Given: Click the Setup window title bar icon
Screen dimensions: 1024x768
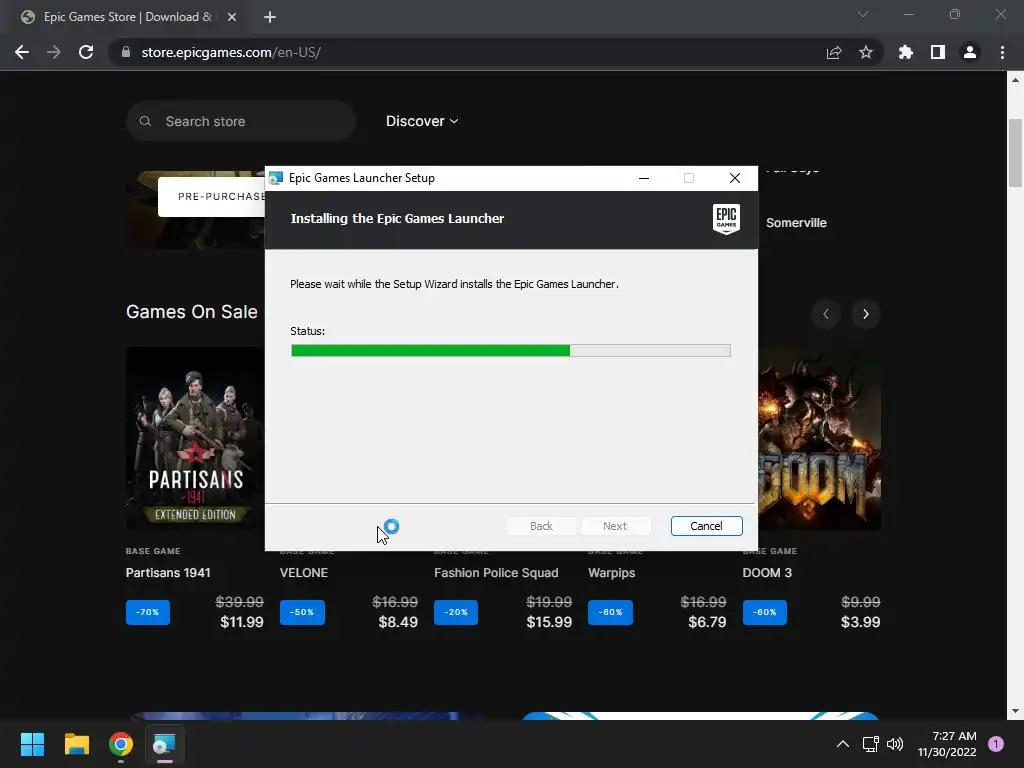Looking at the screenshot, I should [x=276, y=178].
